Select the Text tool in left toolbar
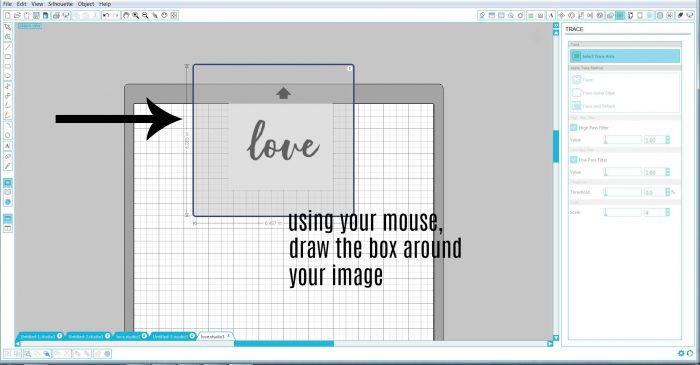The width and height of the screenshot is (700, 365). point(8,145)
